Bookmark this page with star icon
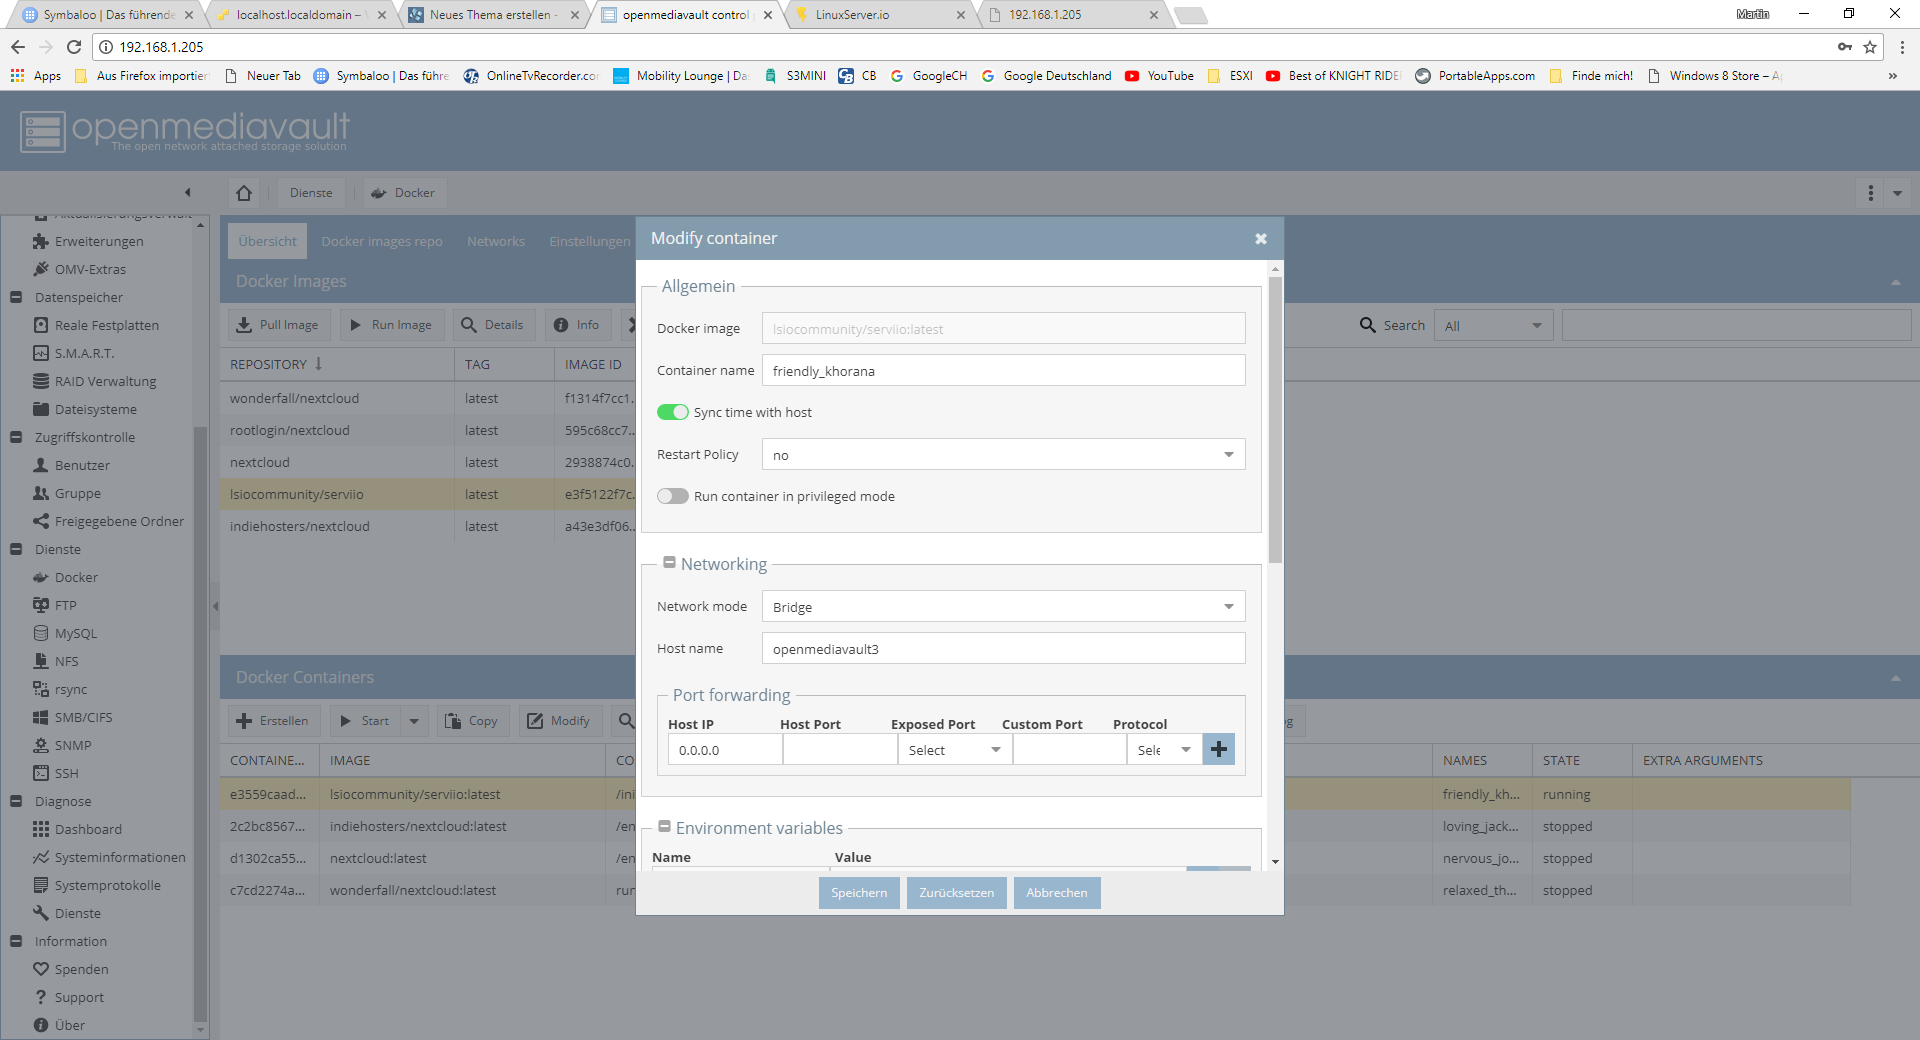Screen dimensions: 1920x1040 (1869, 47)
